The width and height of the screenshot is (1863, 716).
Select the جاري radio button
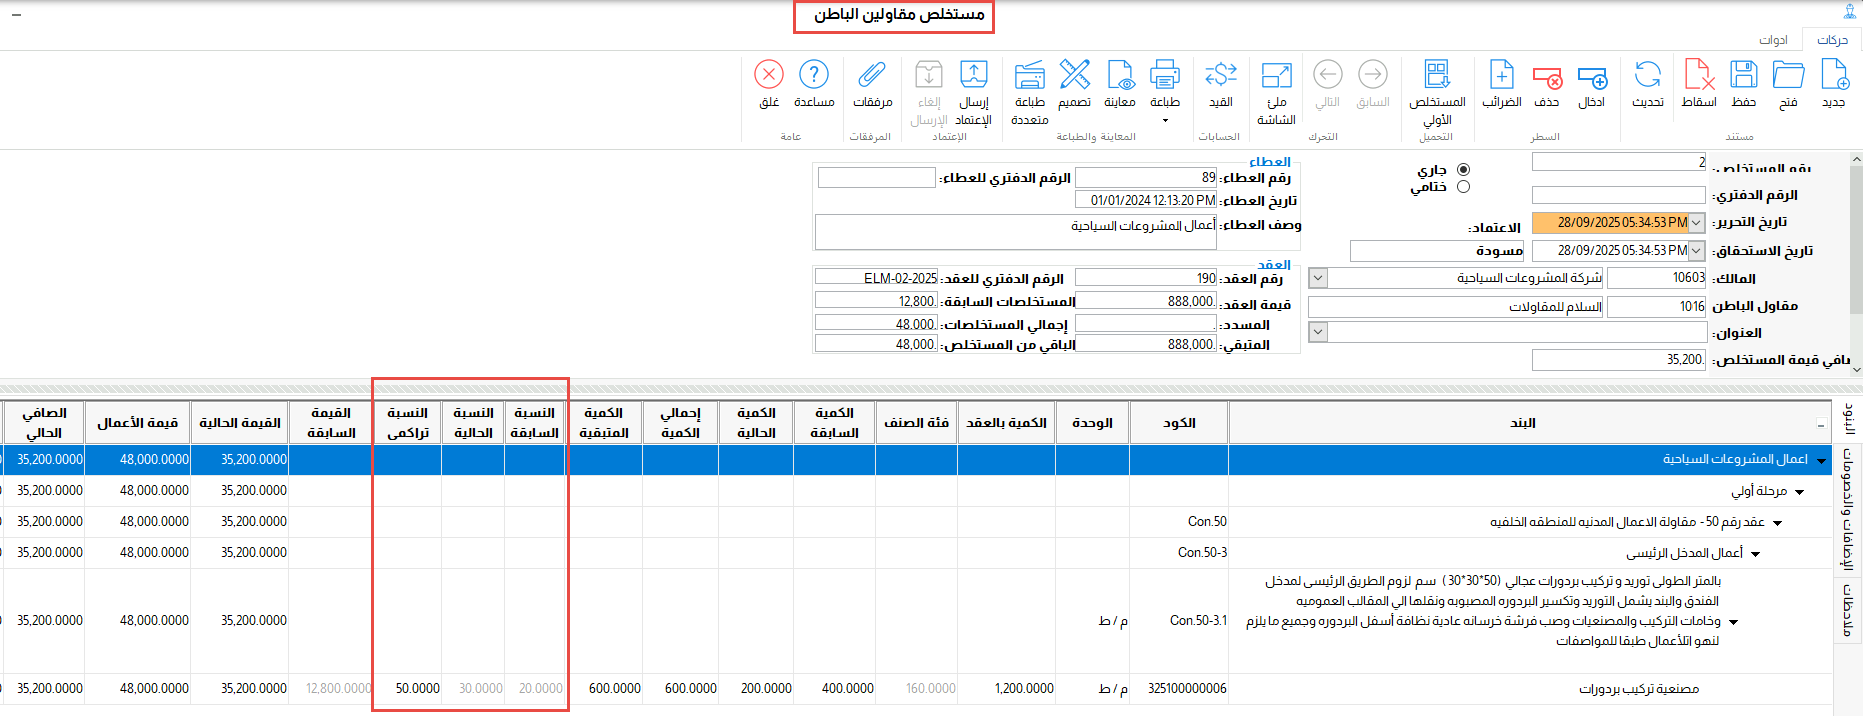pos(1463,170)
